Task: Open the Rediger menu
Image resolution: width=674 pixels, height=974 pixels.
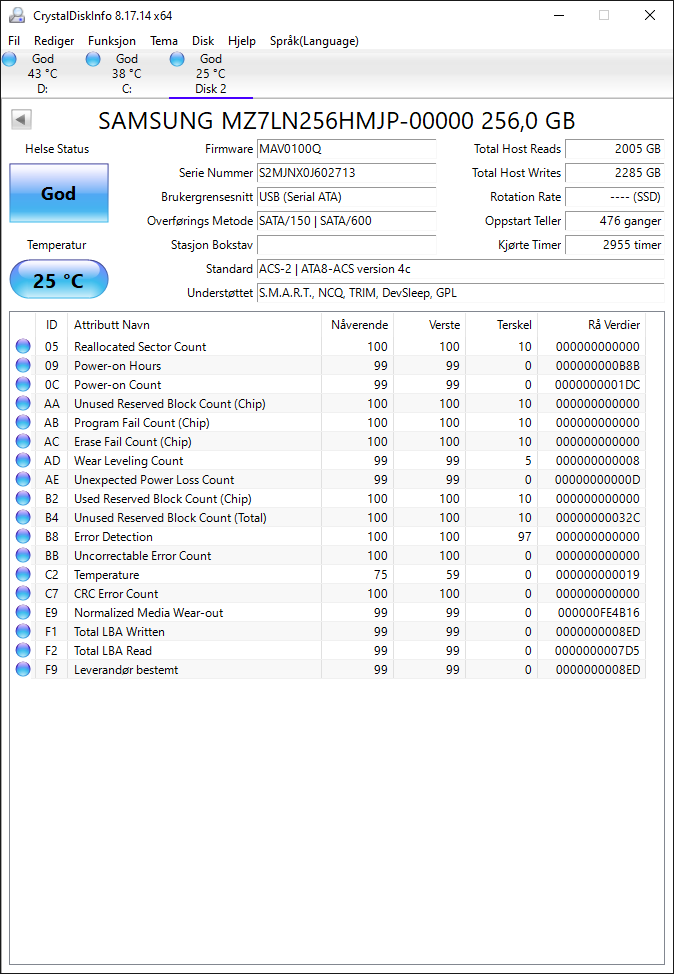Action: pyautogui.click(x=54, y=41)
